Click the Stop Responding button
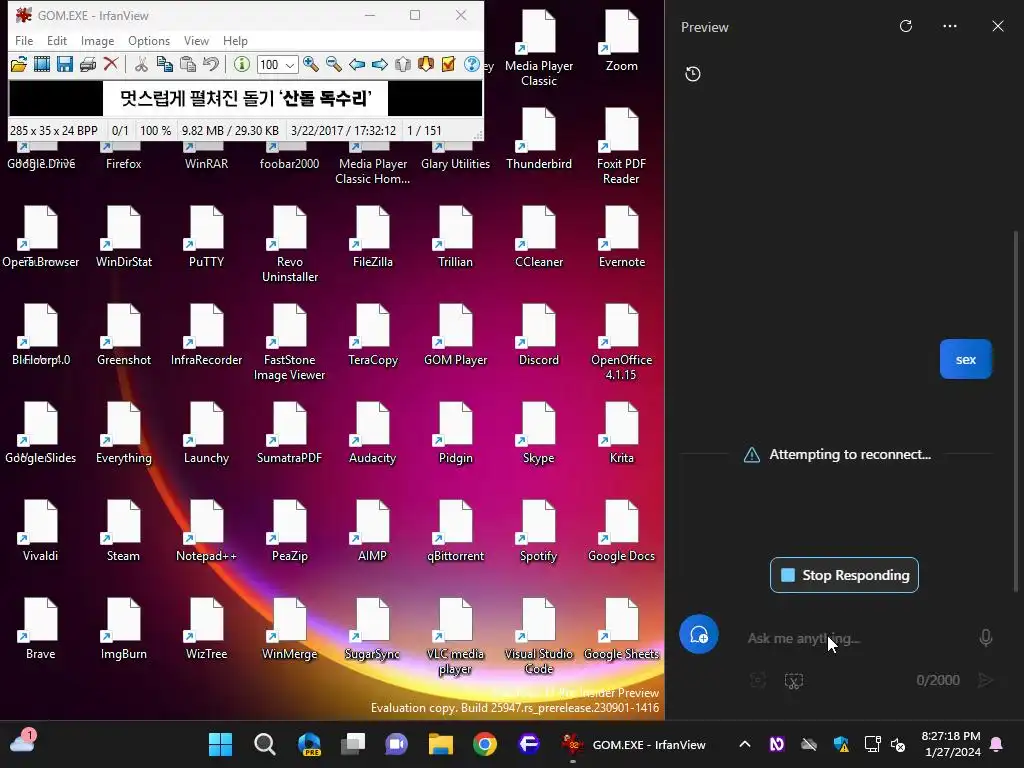The height and width of the screenshot is (768, 1024). tap(844, 575)
